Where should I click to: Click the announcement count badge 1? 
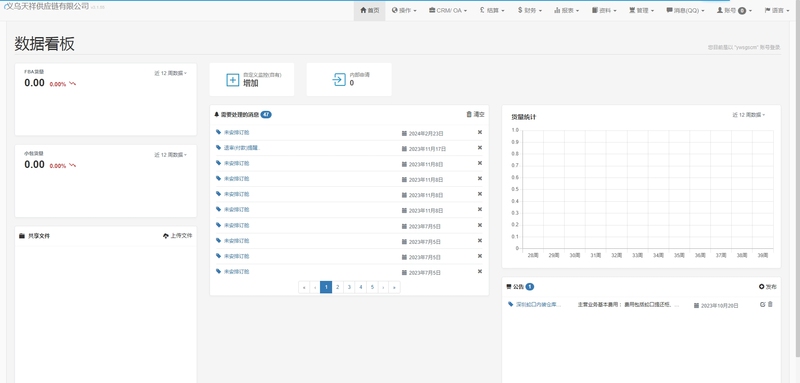point(530,287)
